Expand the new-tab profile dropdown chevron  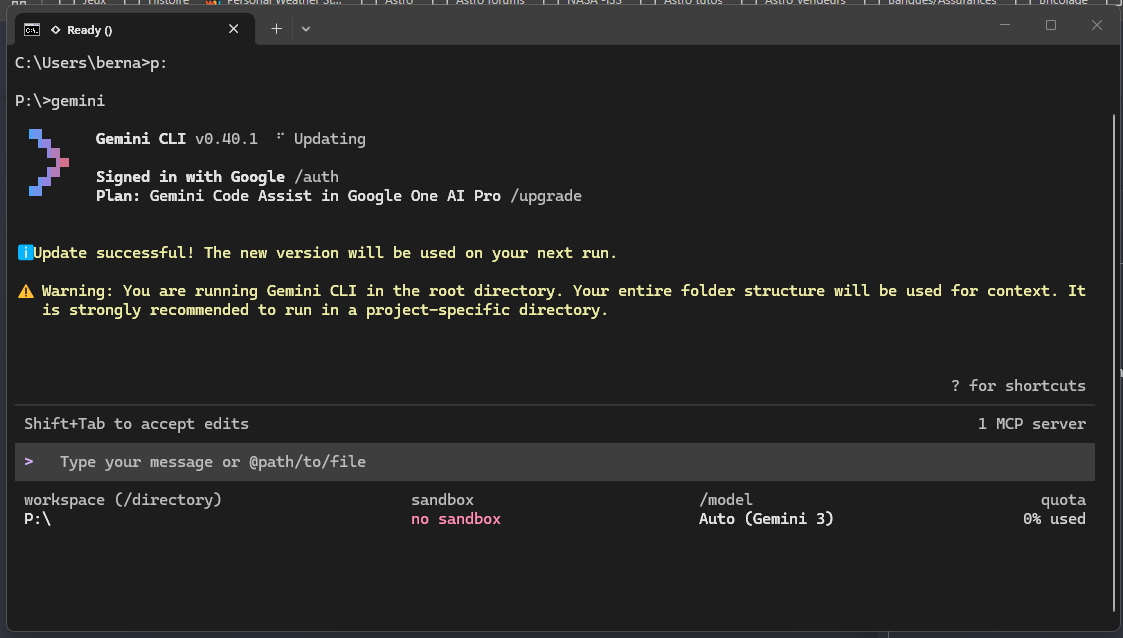(306, 29)
